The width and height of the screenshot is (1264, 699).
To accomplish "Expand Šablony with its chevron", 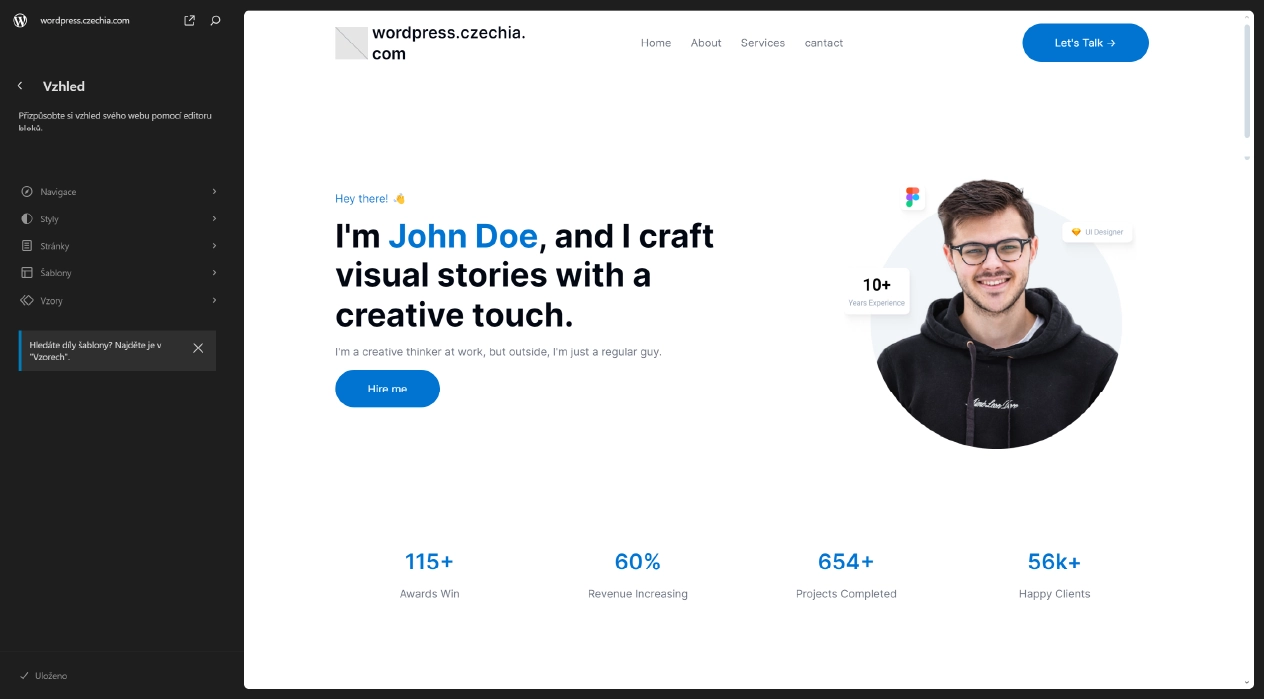I will coord(214,272).
